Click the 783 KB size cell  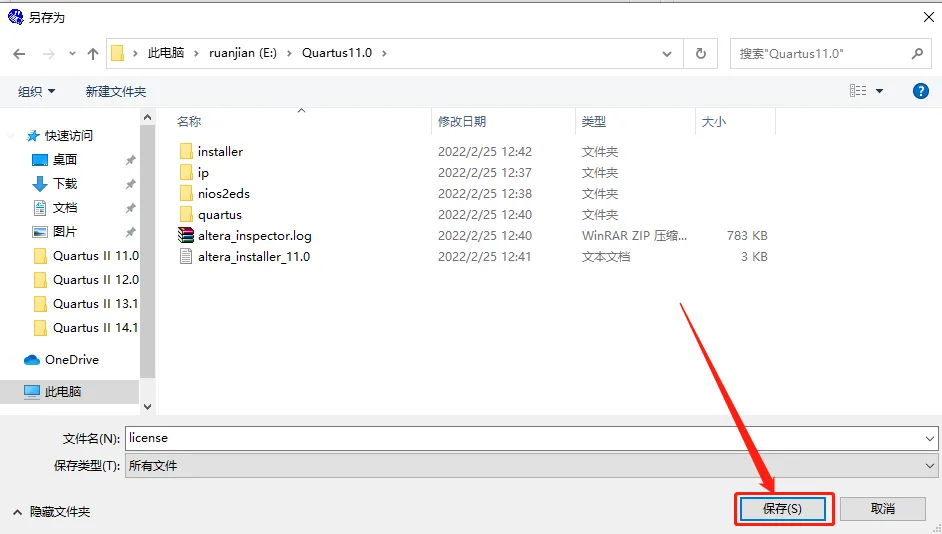tap(747, 235)
